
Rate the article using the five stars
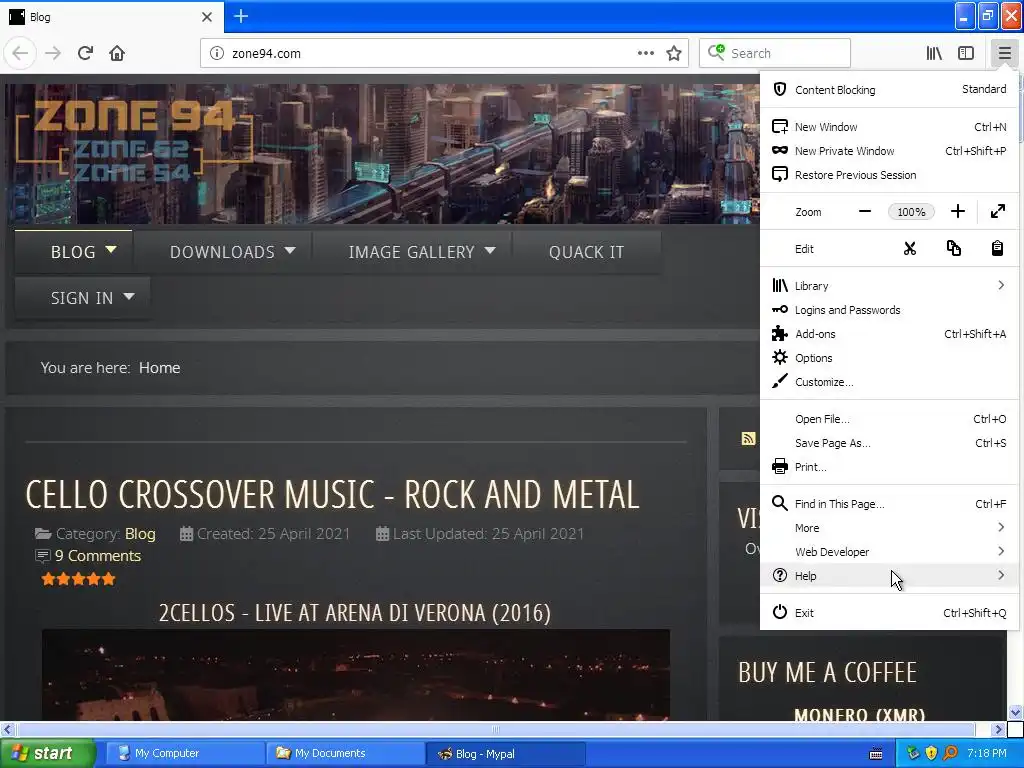(78, 579)
